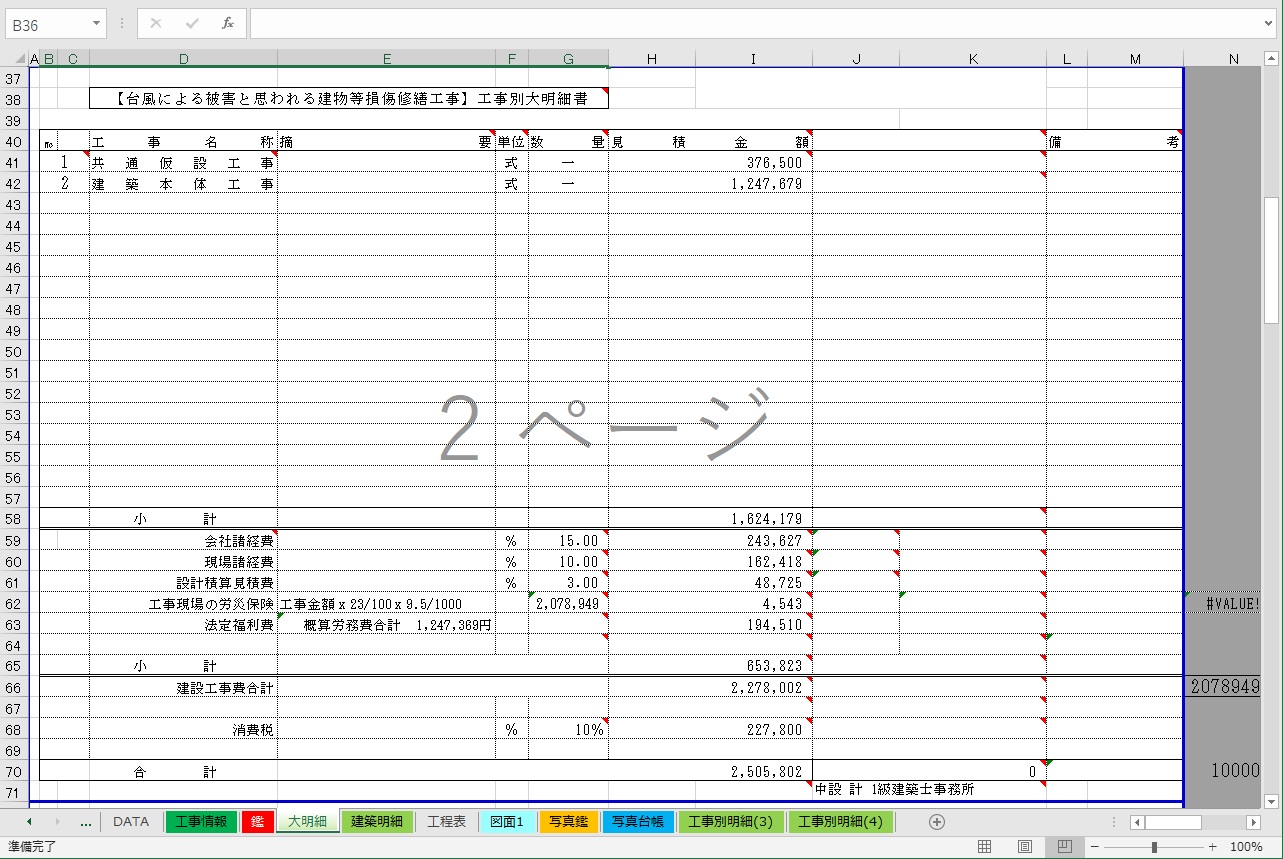Enable Page Break Preview view

[x=1064, y=847]
